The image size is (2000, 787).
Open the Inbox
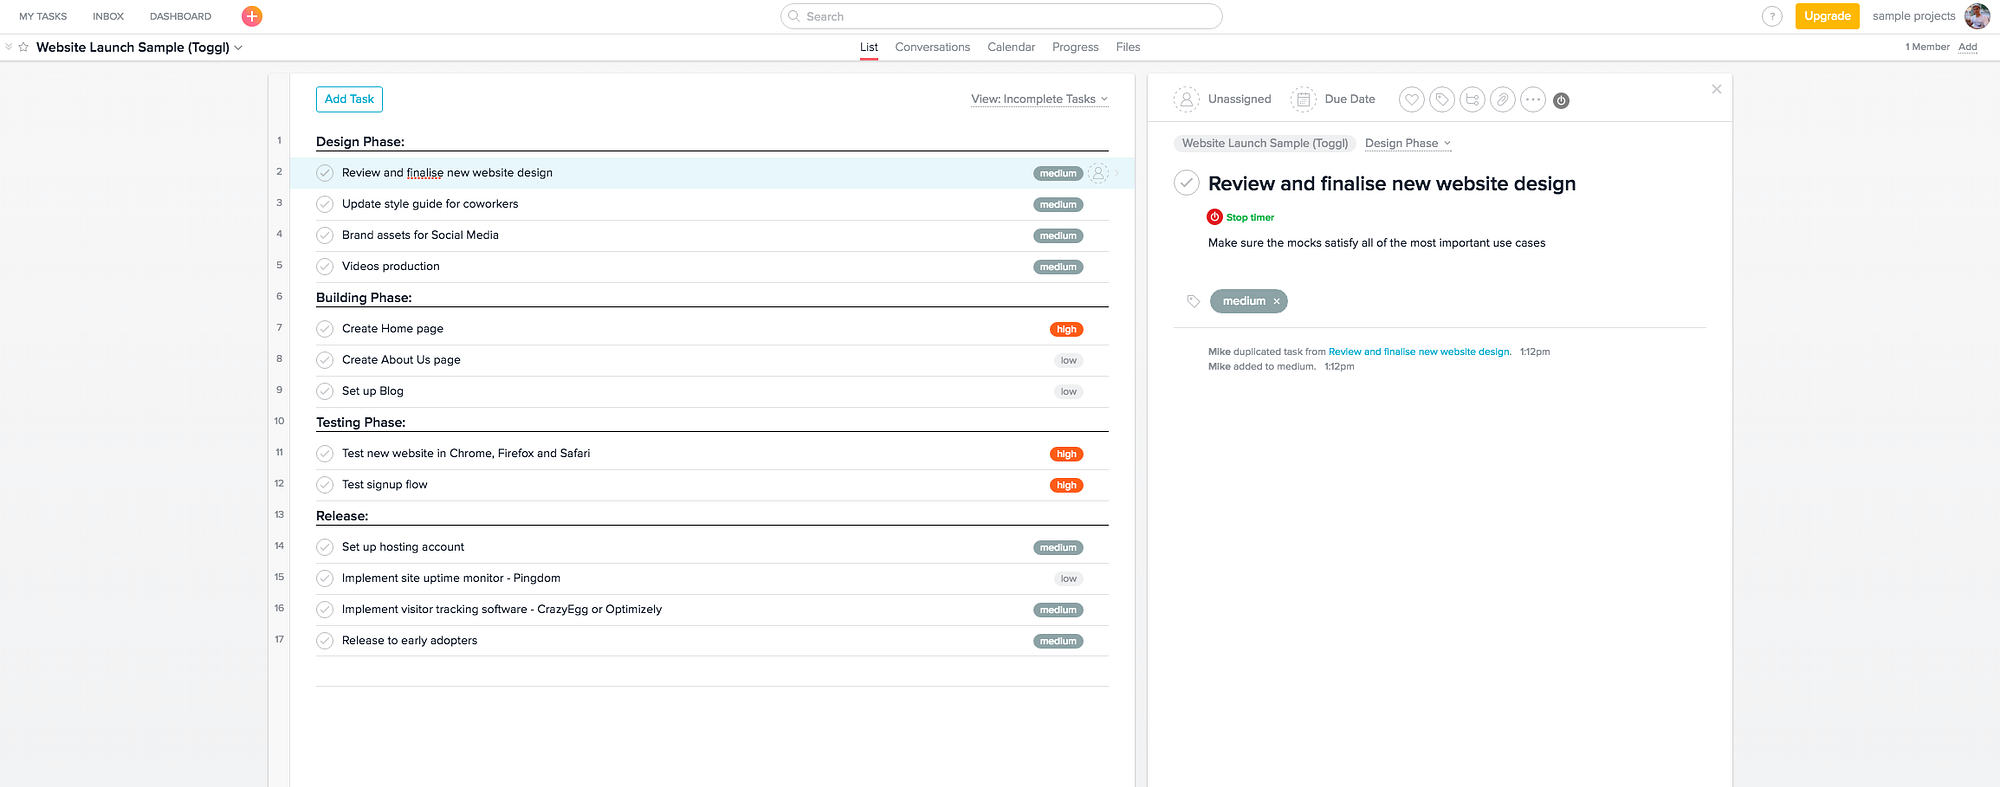108,16
